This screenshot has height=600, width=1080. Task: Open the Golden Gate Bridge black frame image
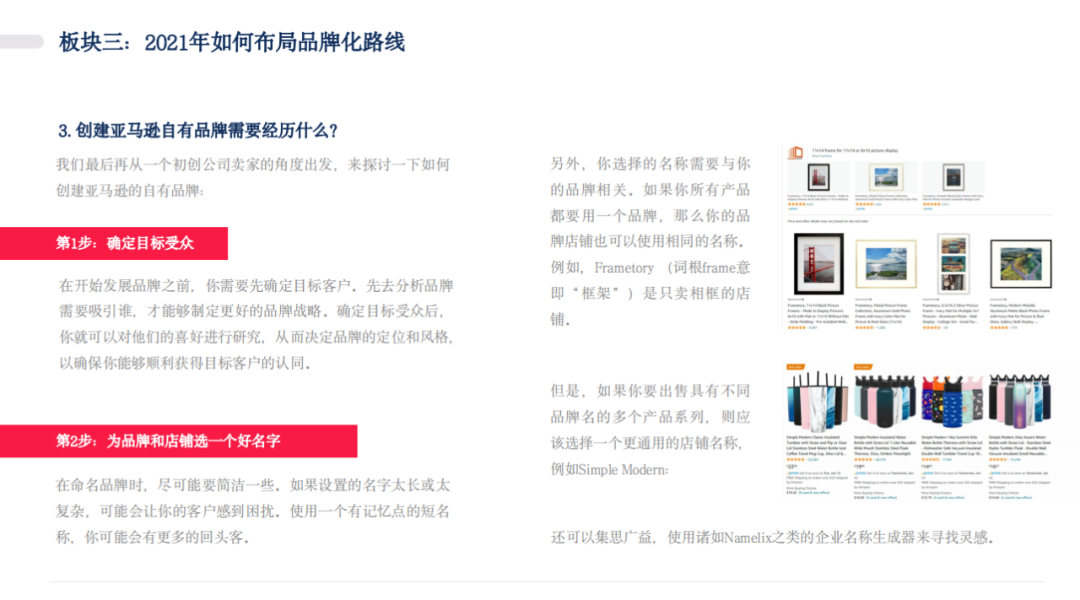pos(818,264)
